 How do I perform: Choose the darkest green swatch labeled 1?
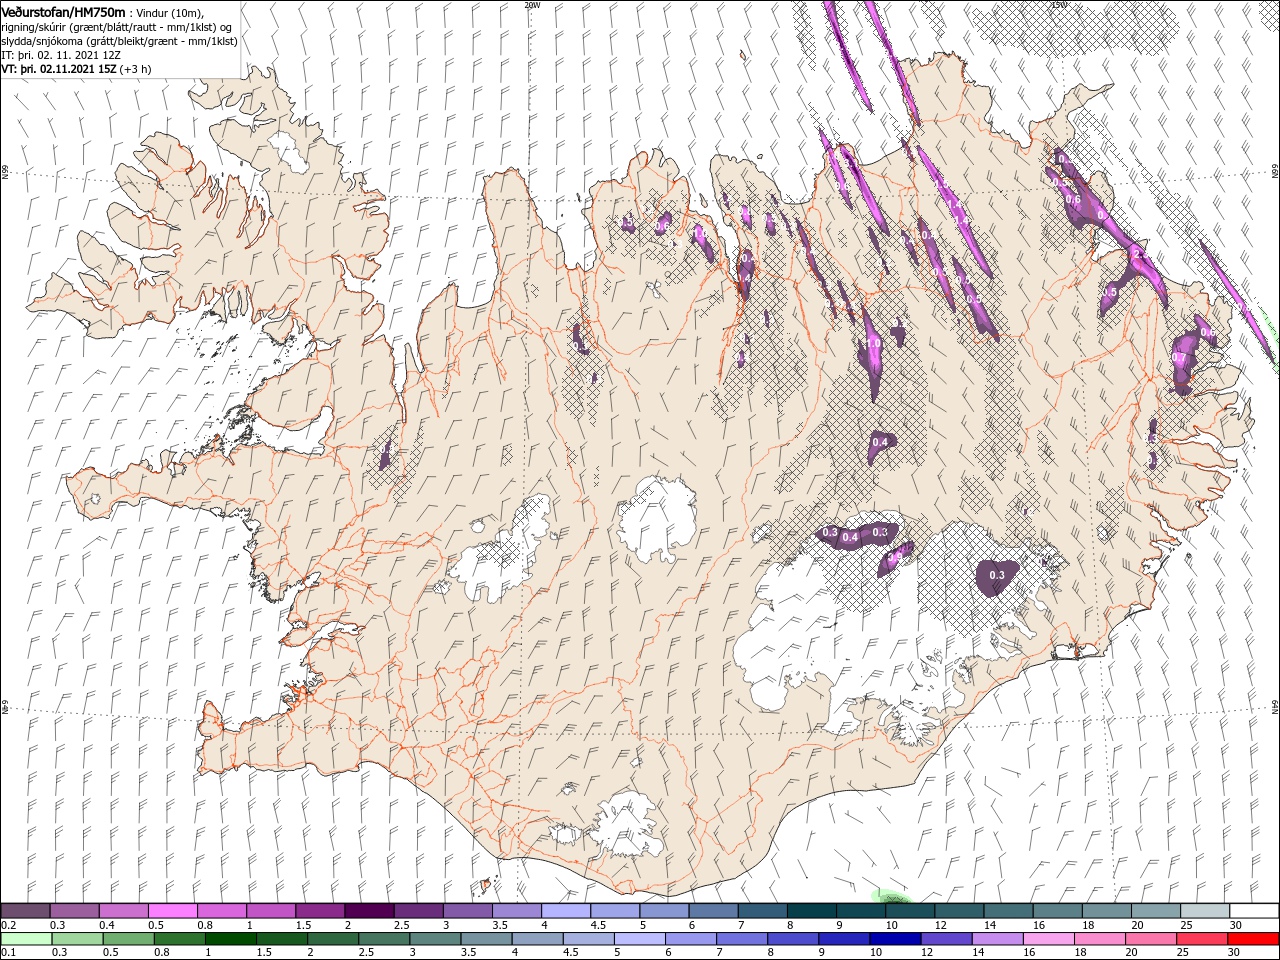230,939
